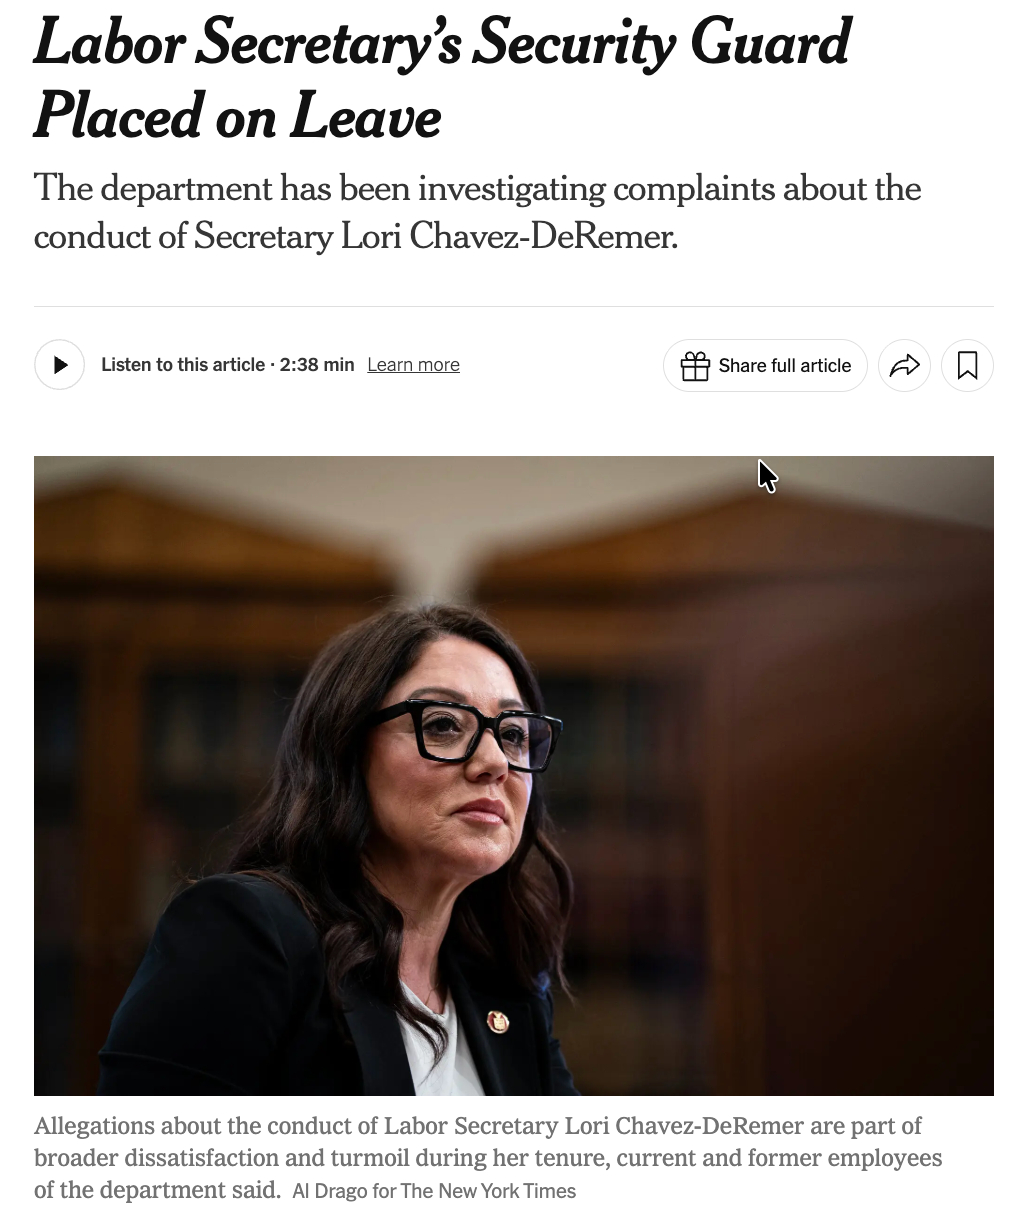Click the curved share arrow icon
1010x1224 pixels.
click(x=904, y=366)
